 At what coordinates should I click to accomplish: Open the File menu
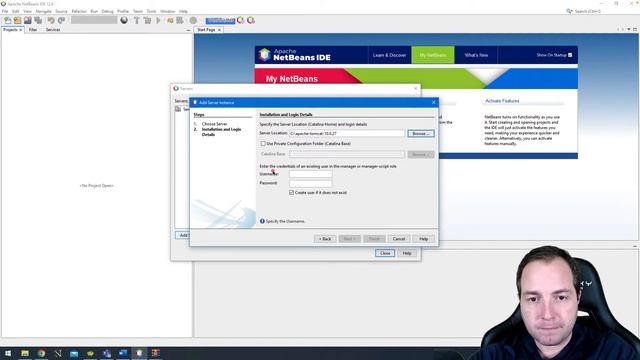point(5,11)
